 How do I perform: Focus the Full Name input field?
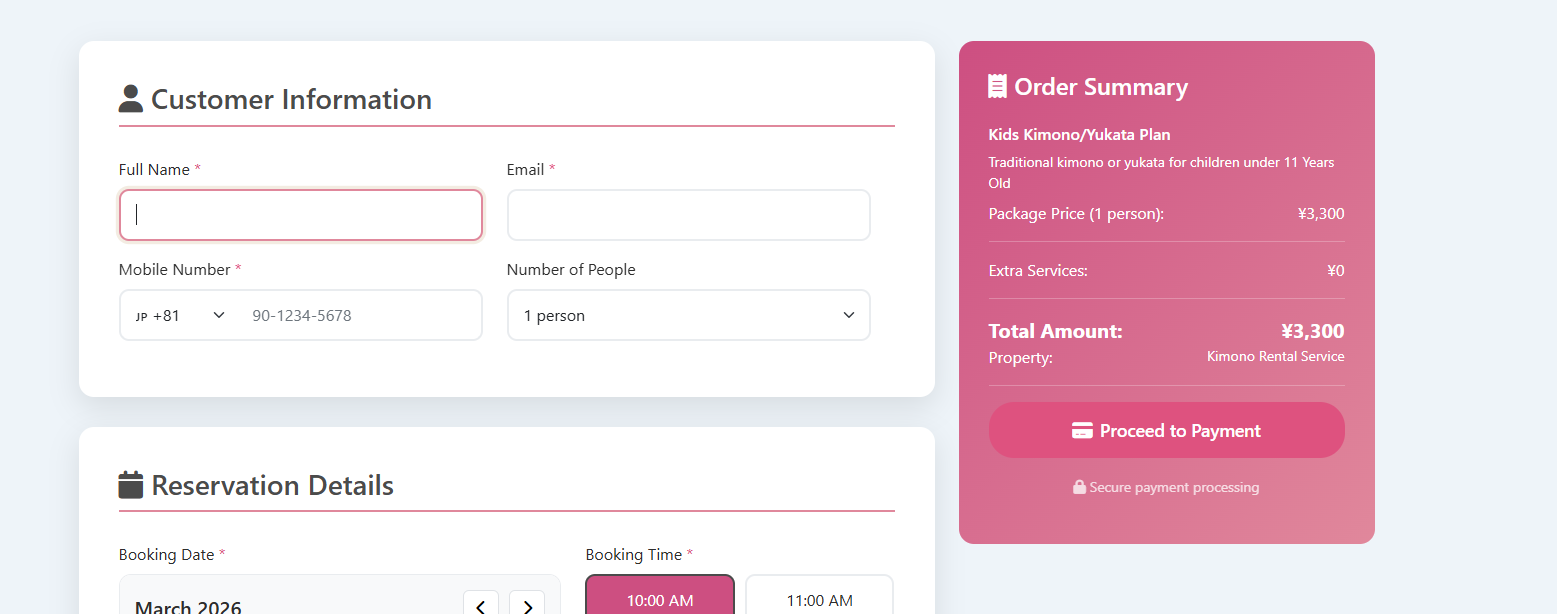pyautogui.click(x=300, y=214)
